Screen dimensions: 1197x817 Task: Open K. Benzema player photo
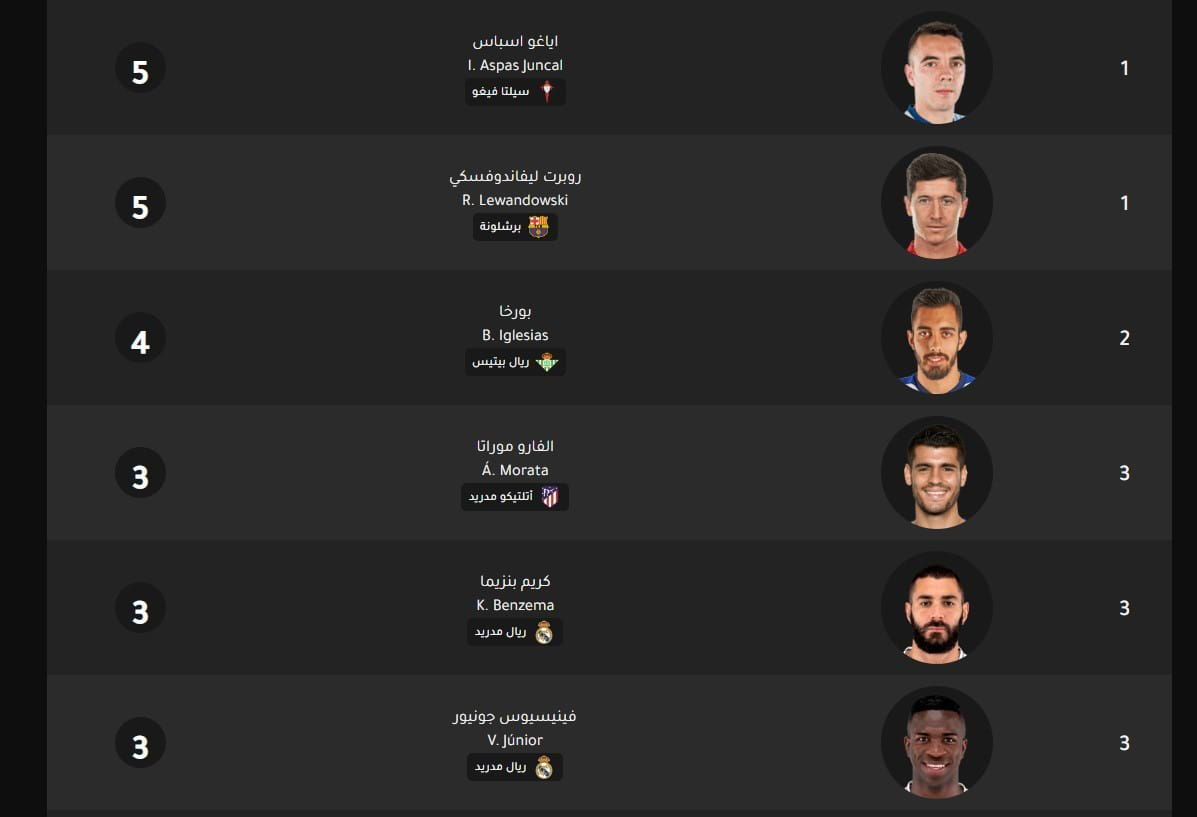coord(937,608)
